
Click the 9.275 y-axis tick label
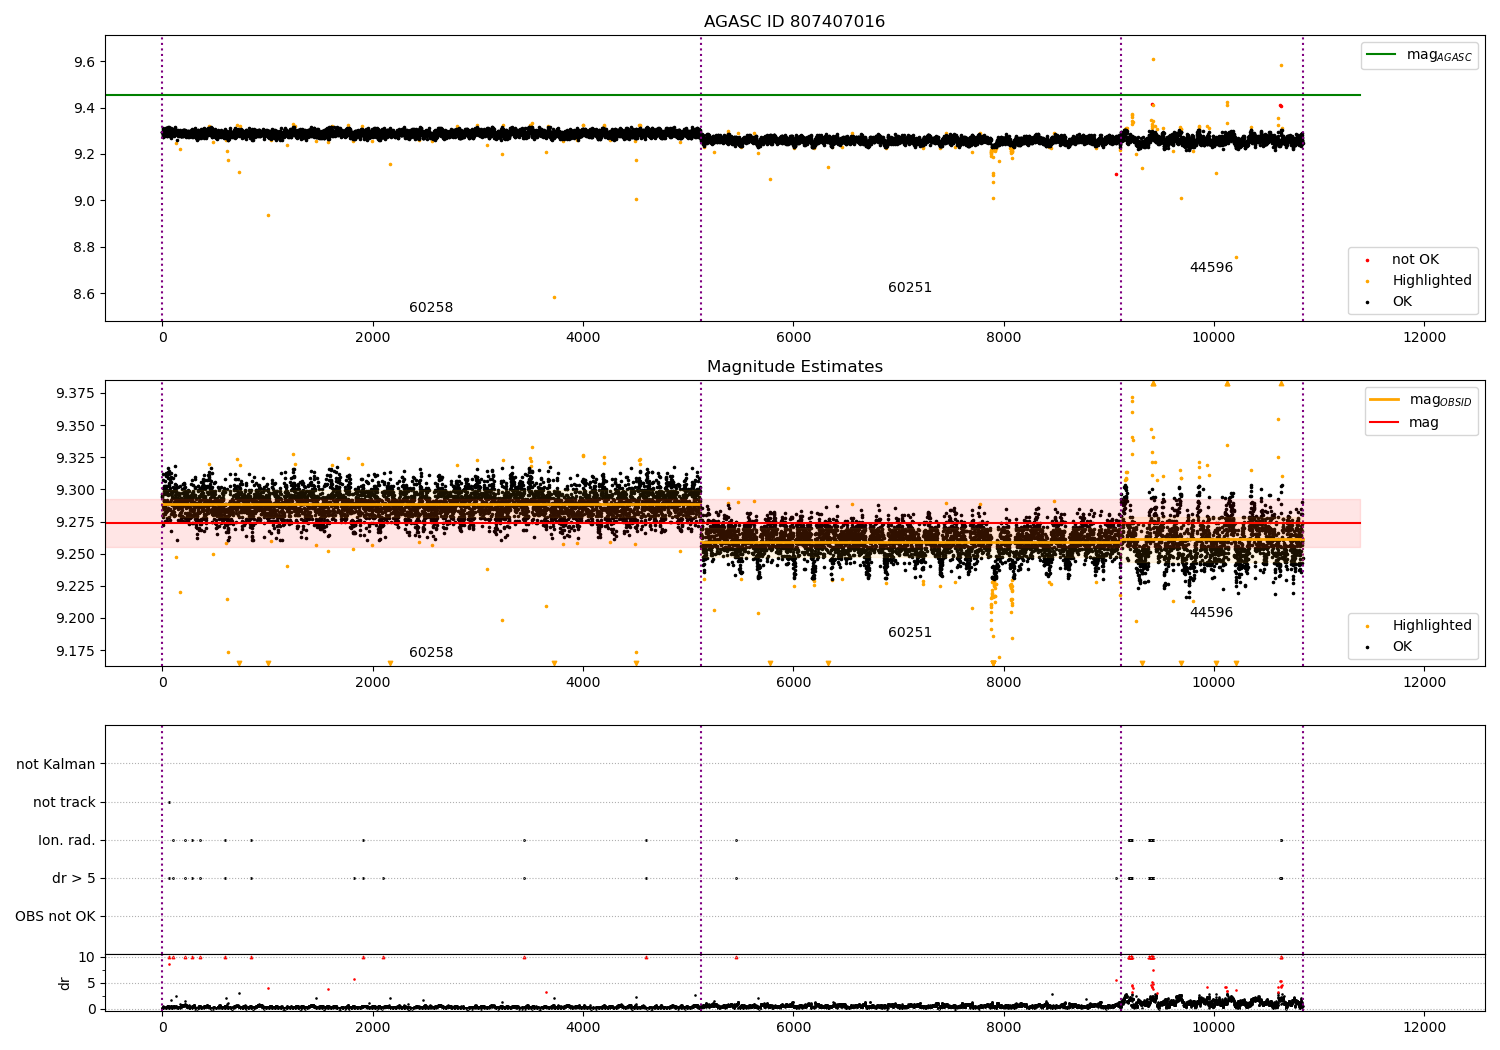(76, 522)
